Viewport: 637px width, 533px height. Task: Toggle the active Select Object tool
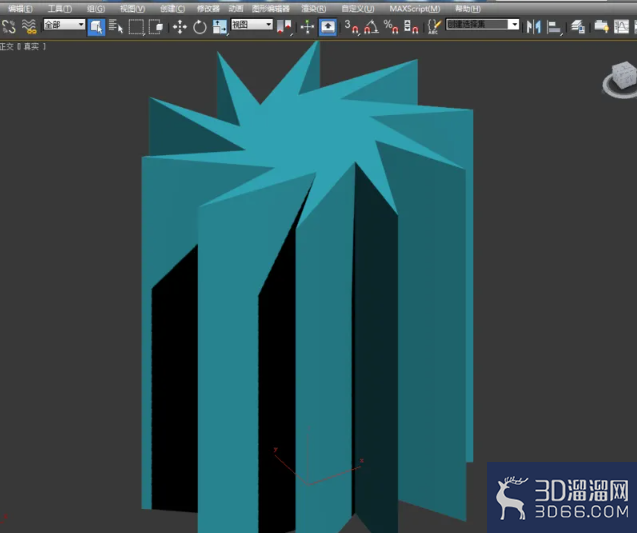96,27
